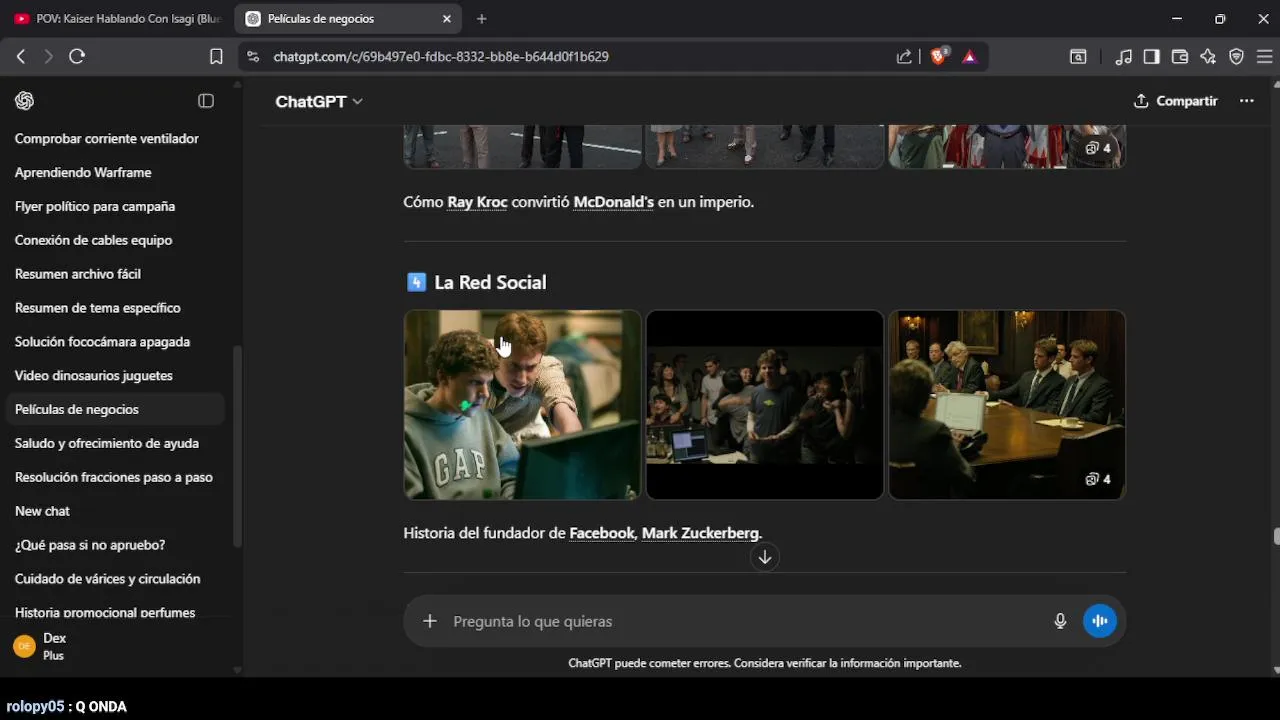Click the microphone dictation icon

click(x=1060, y=621)
